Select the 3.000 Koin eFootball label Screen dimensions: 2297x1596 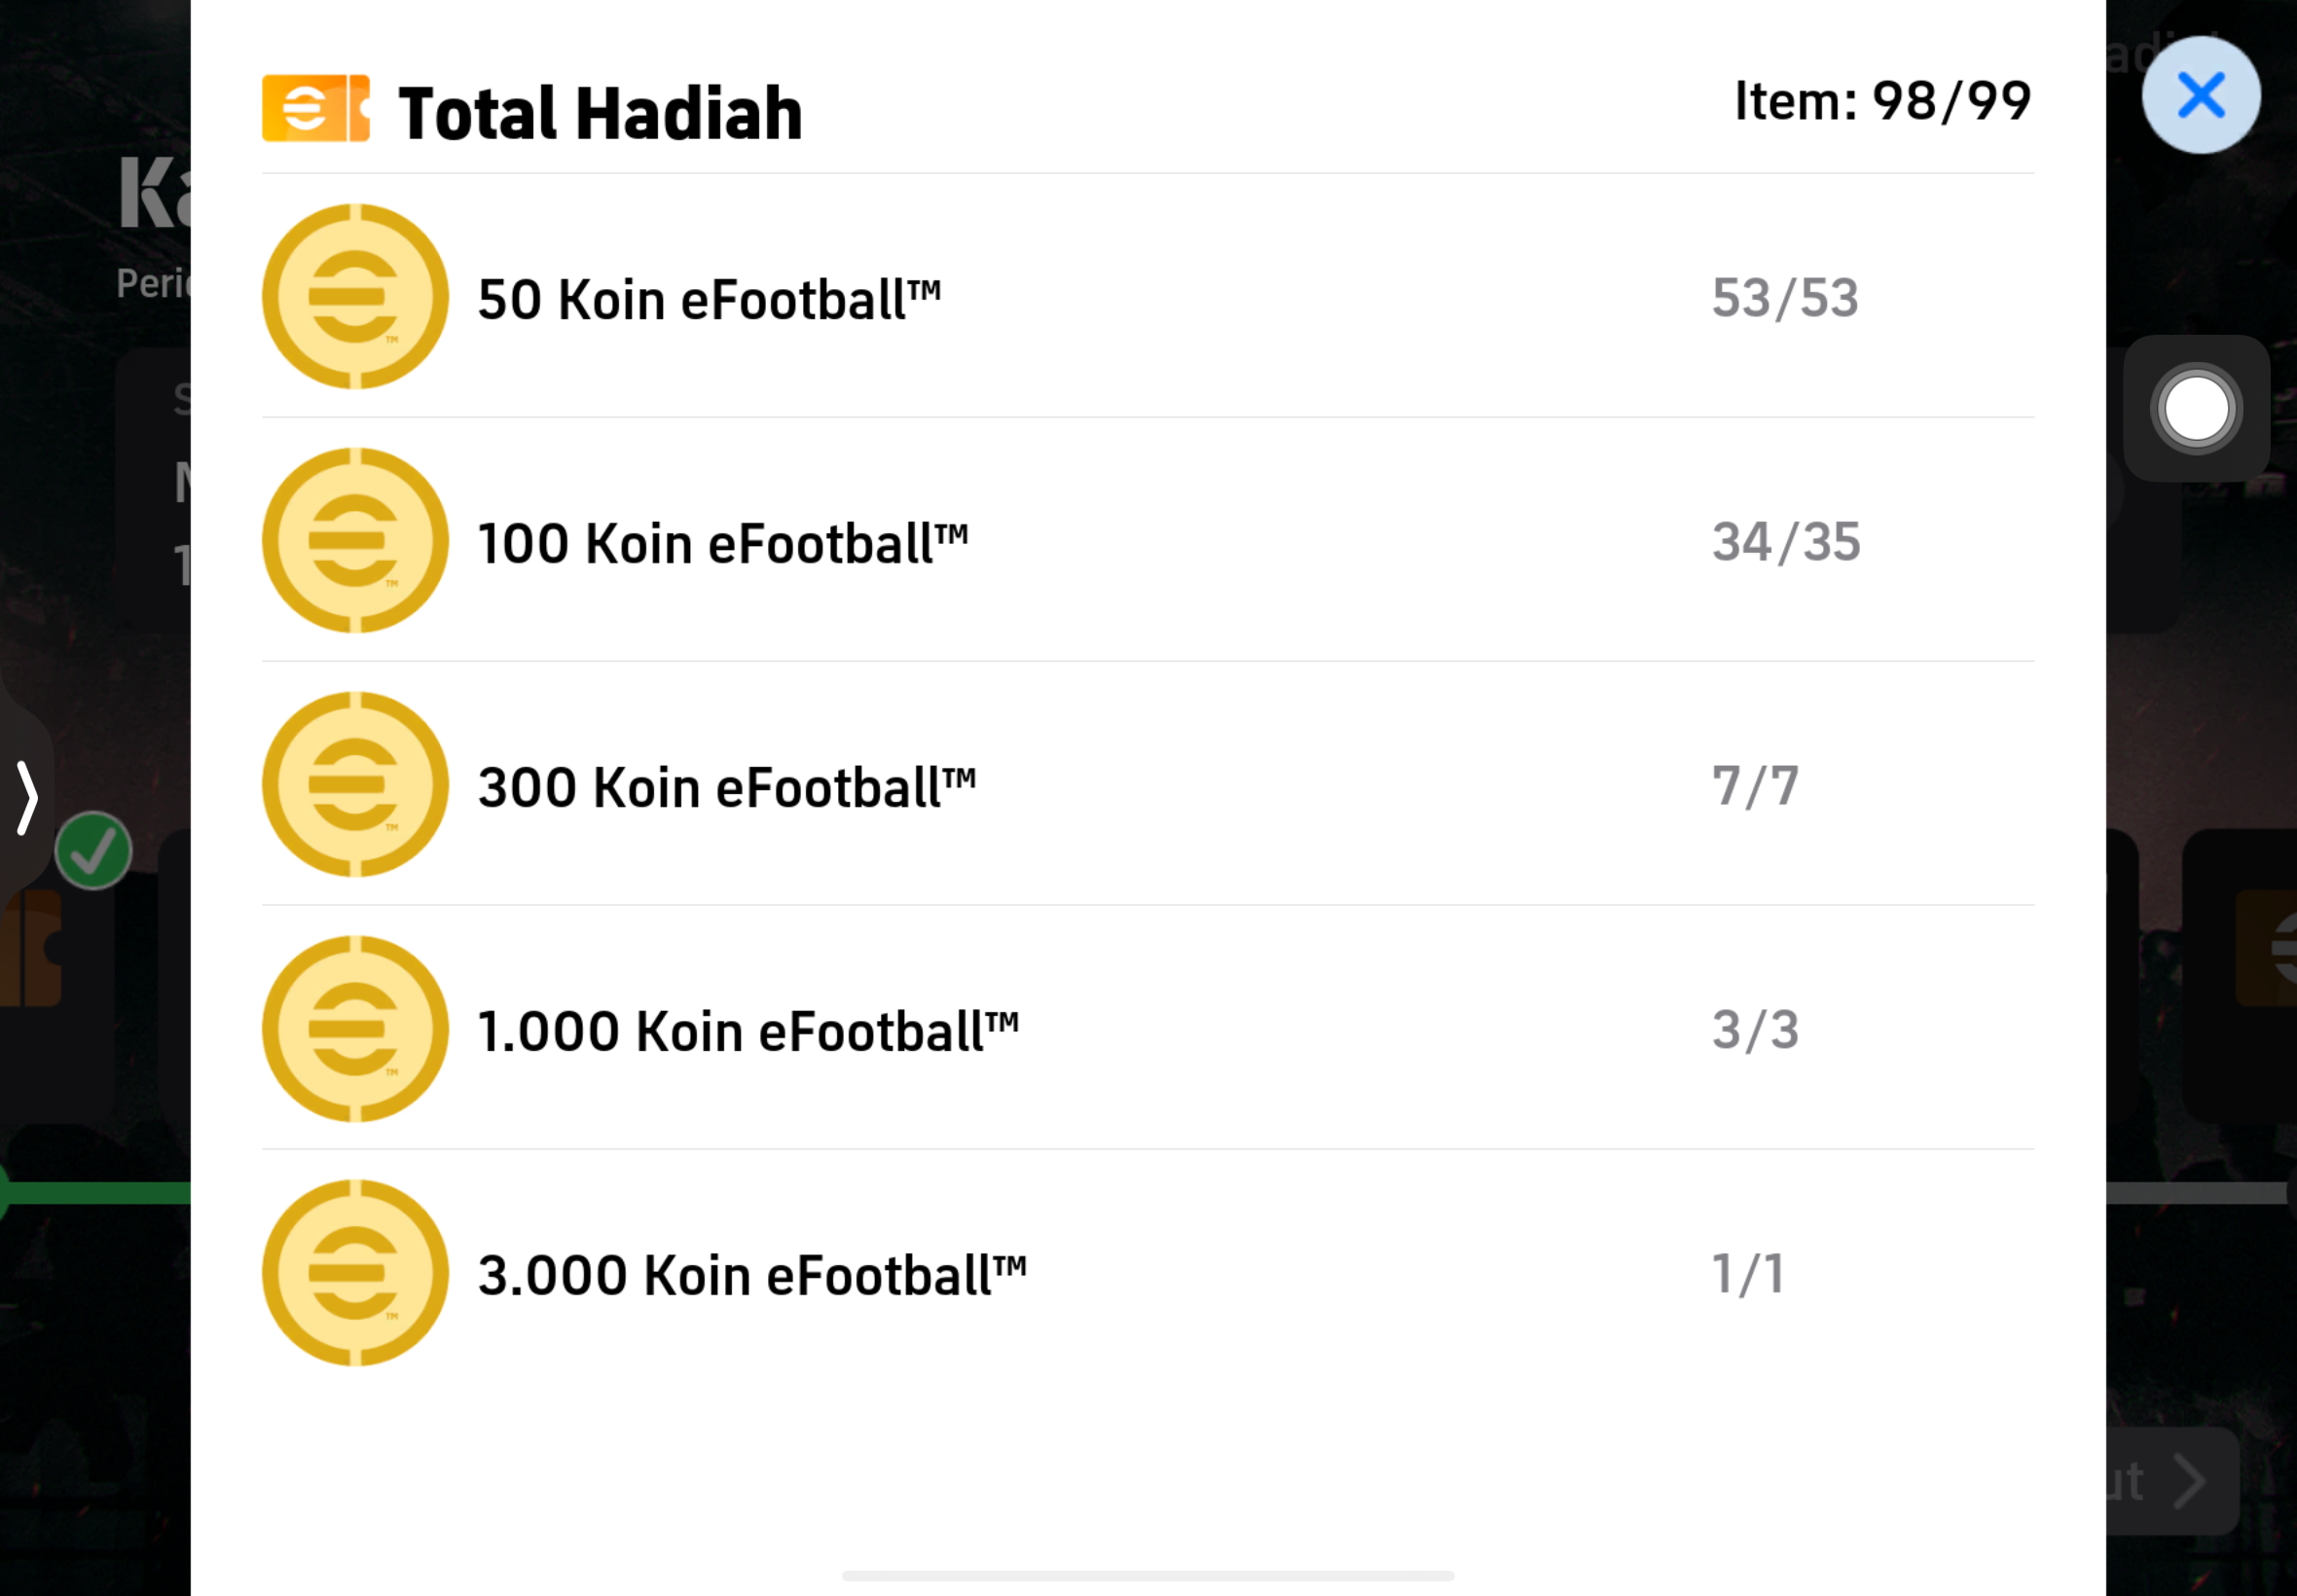(752, 1275)
